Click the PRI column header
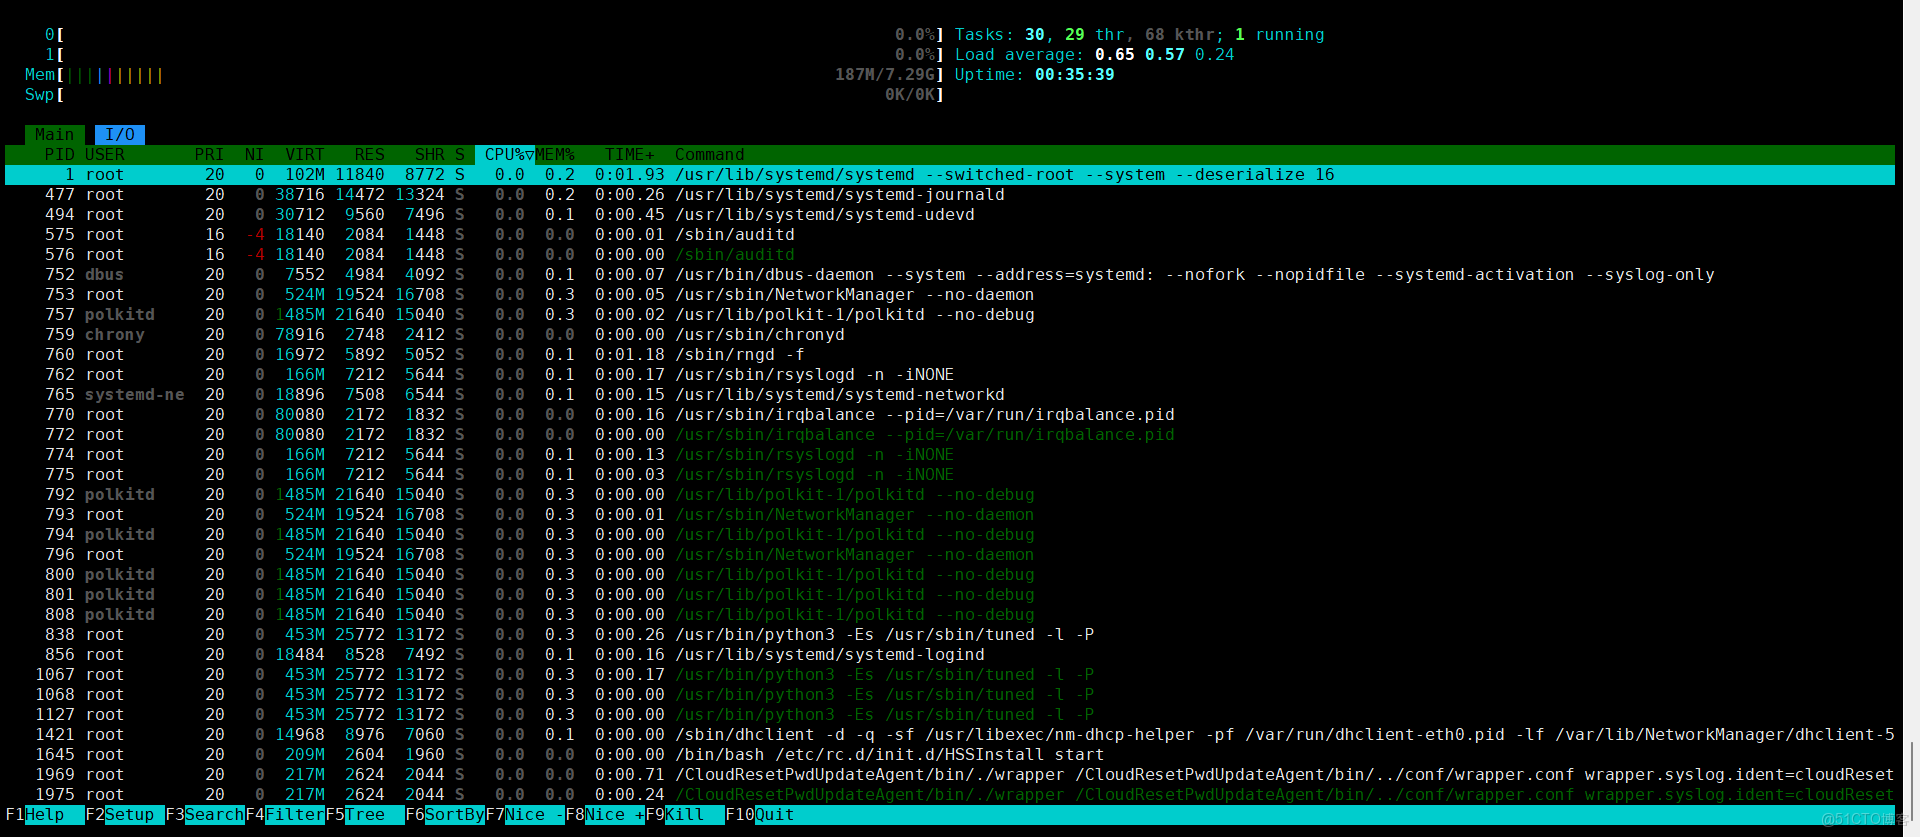1920x837 pixels. click(209, 155)
